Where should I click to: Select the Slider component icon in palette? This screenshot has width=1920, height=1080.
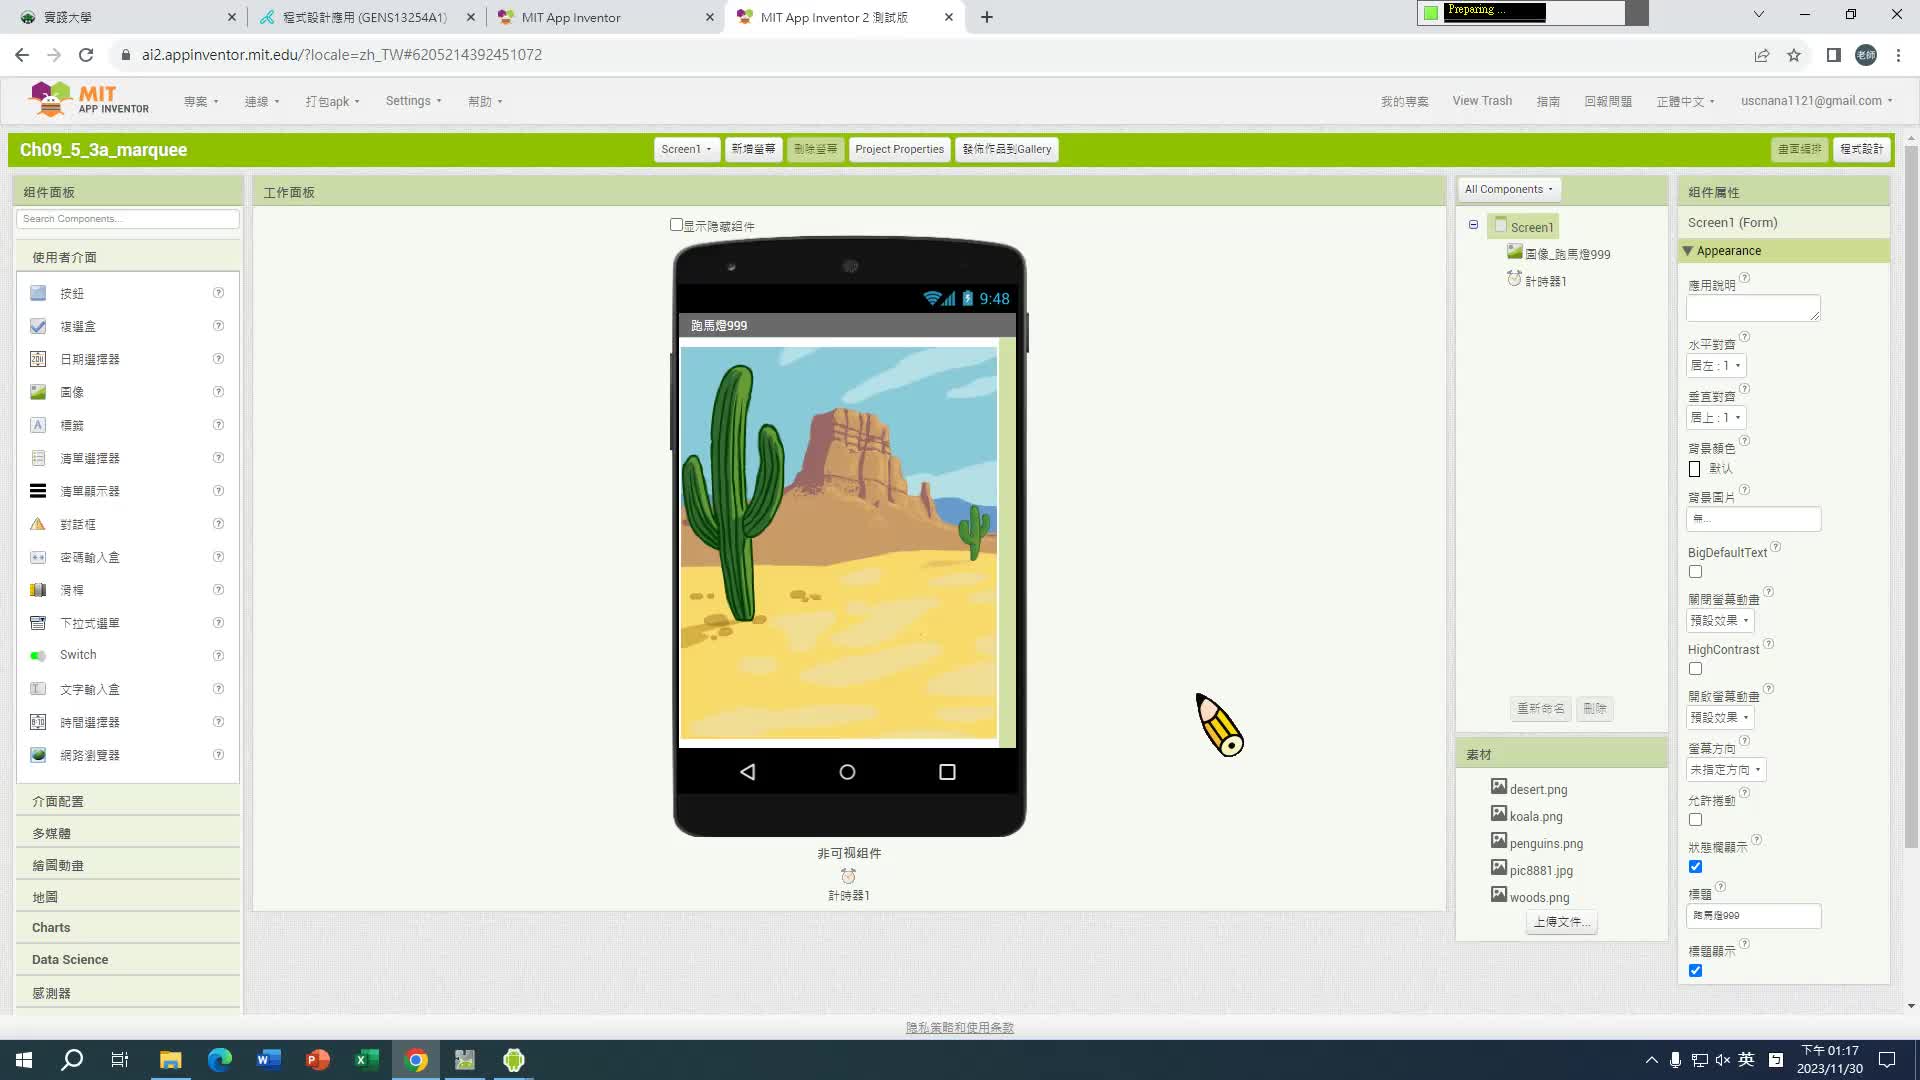click(38, 590)
